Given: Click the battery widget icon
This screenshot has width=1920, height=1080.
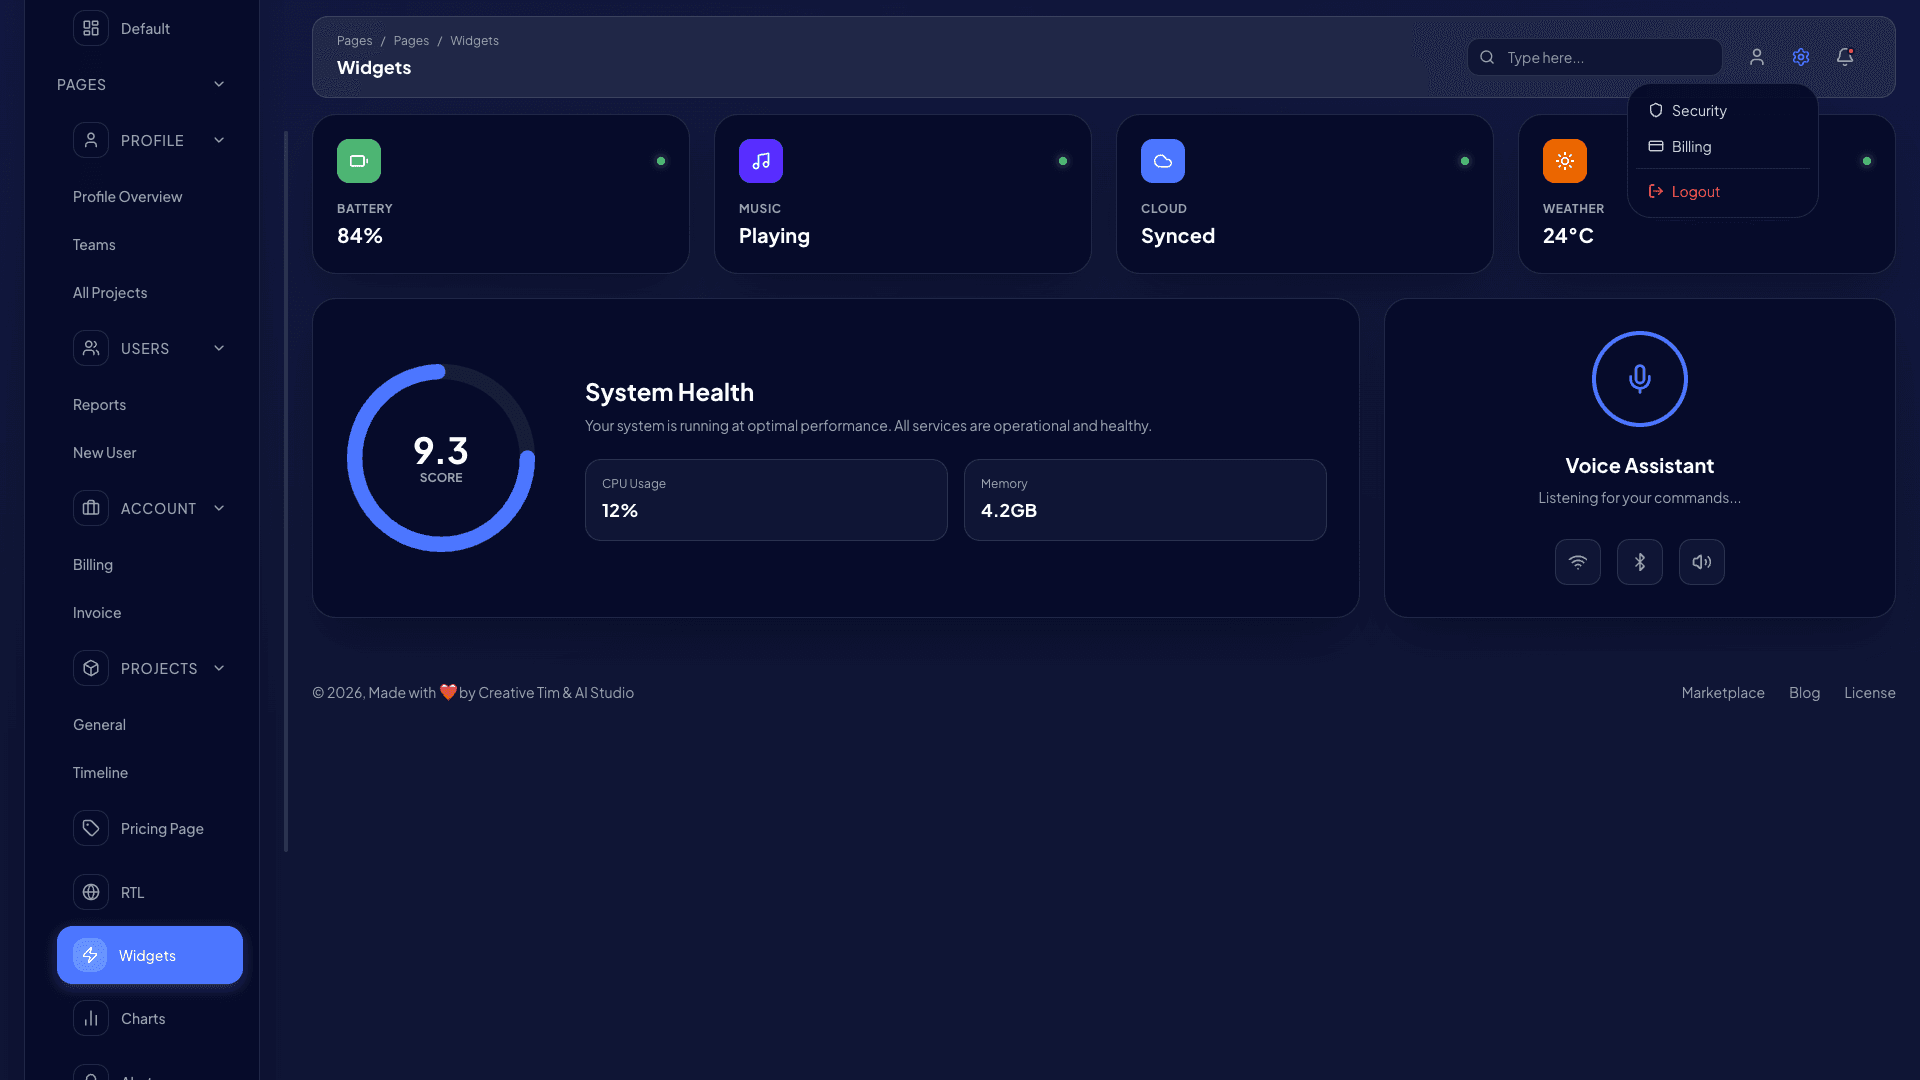Looking at the screenshot, I should [359, 160].
